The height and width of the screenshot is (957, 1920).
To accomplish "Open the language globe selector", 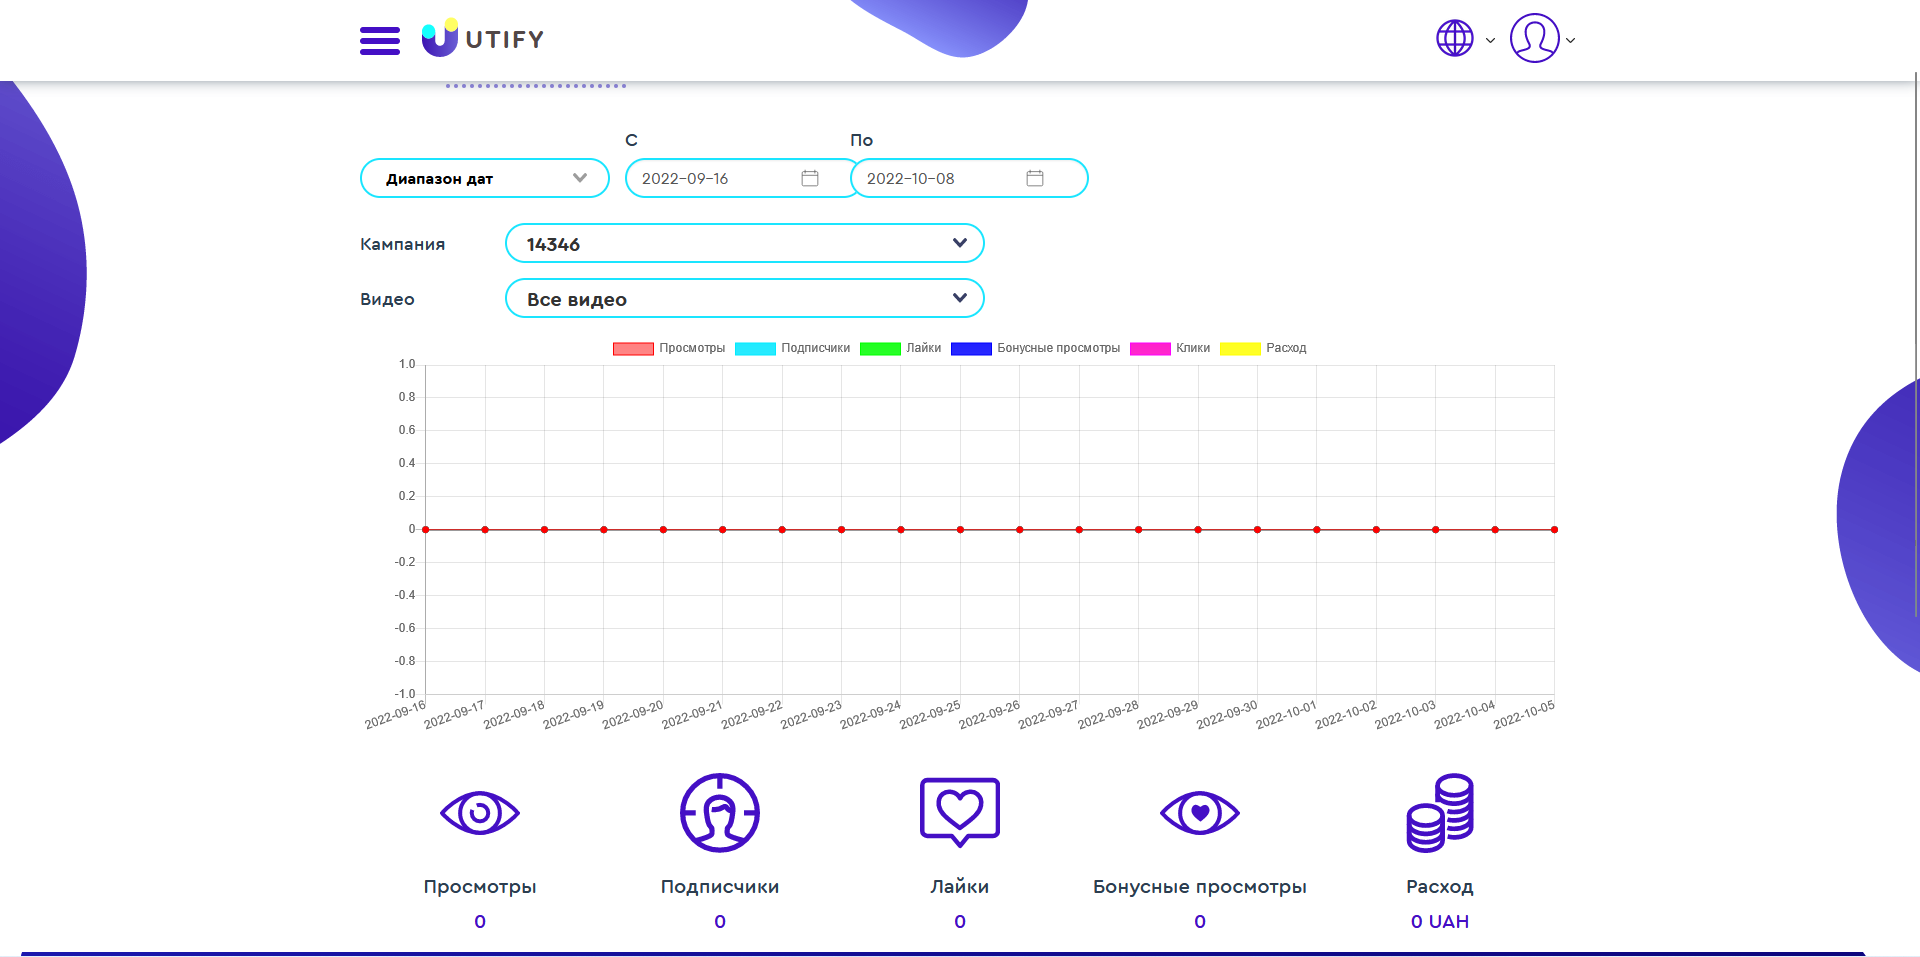I will 1455,39.
